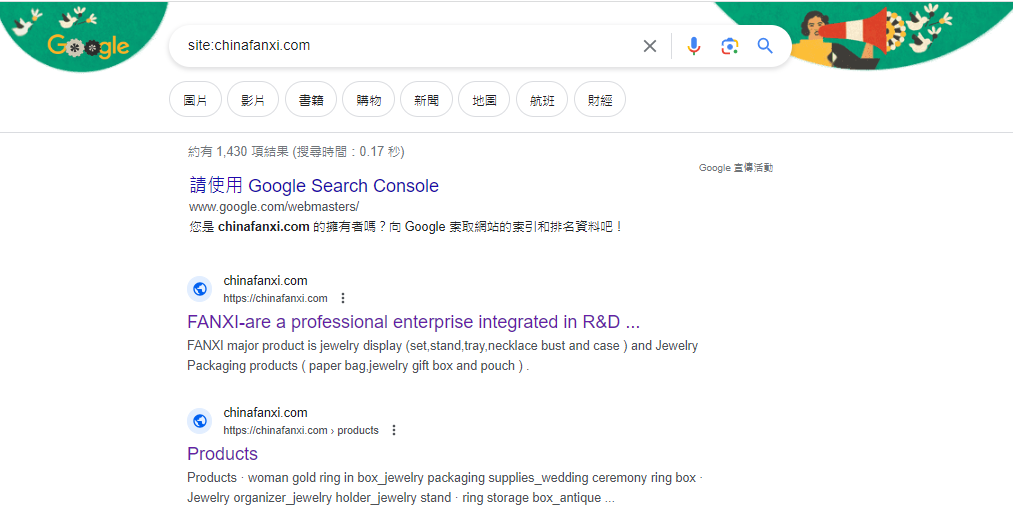Switch to the 財經 filter tab
Image resolution: width=1013 pixels, height=522 pixels.
[600, 99]
